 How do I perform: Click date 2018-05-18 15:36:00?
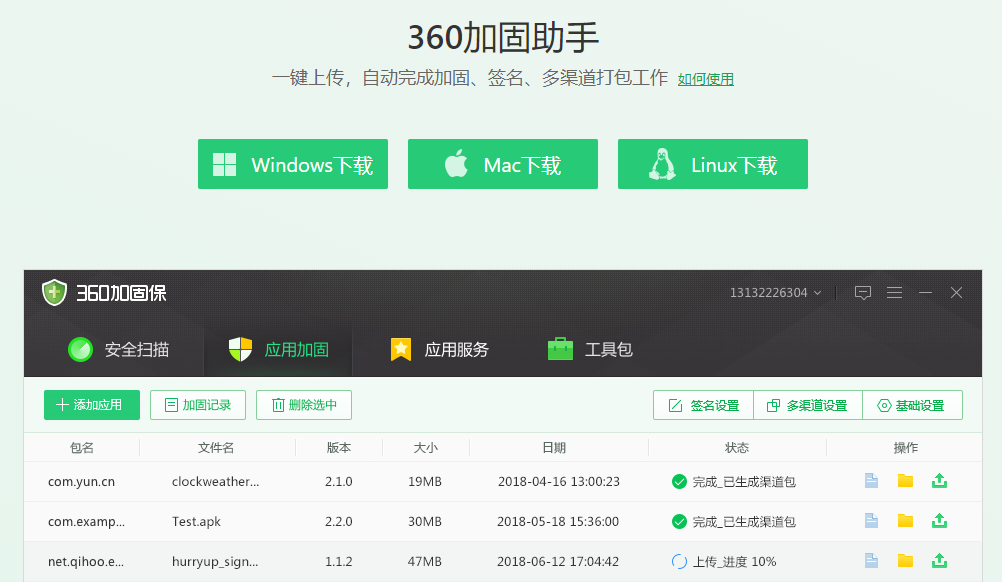click(558, 521)
